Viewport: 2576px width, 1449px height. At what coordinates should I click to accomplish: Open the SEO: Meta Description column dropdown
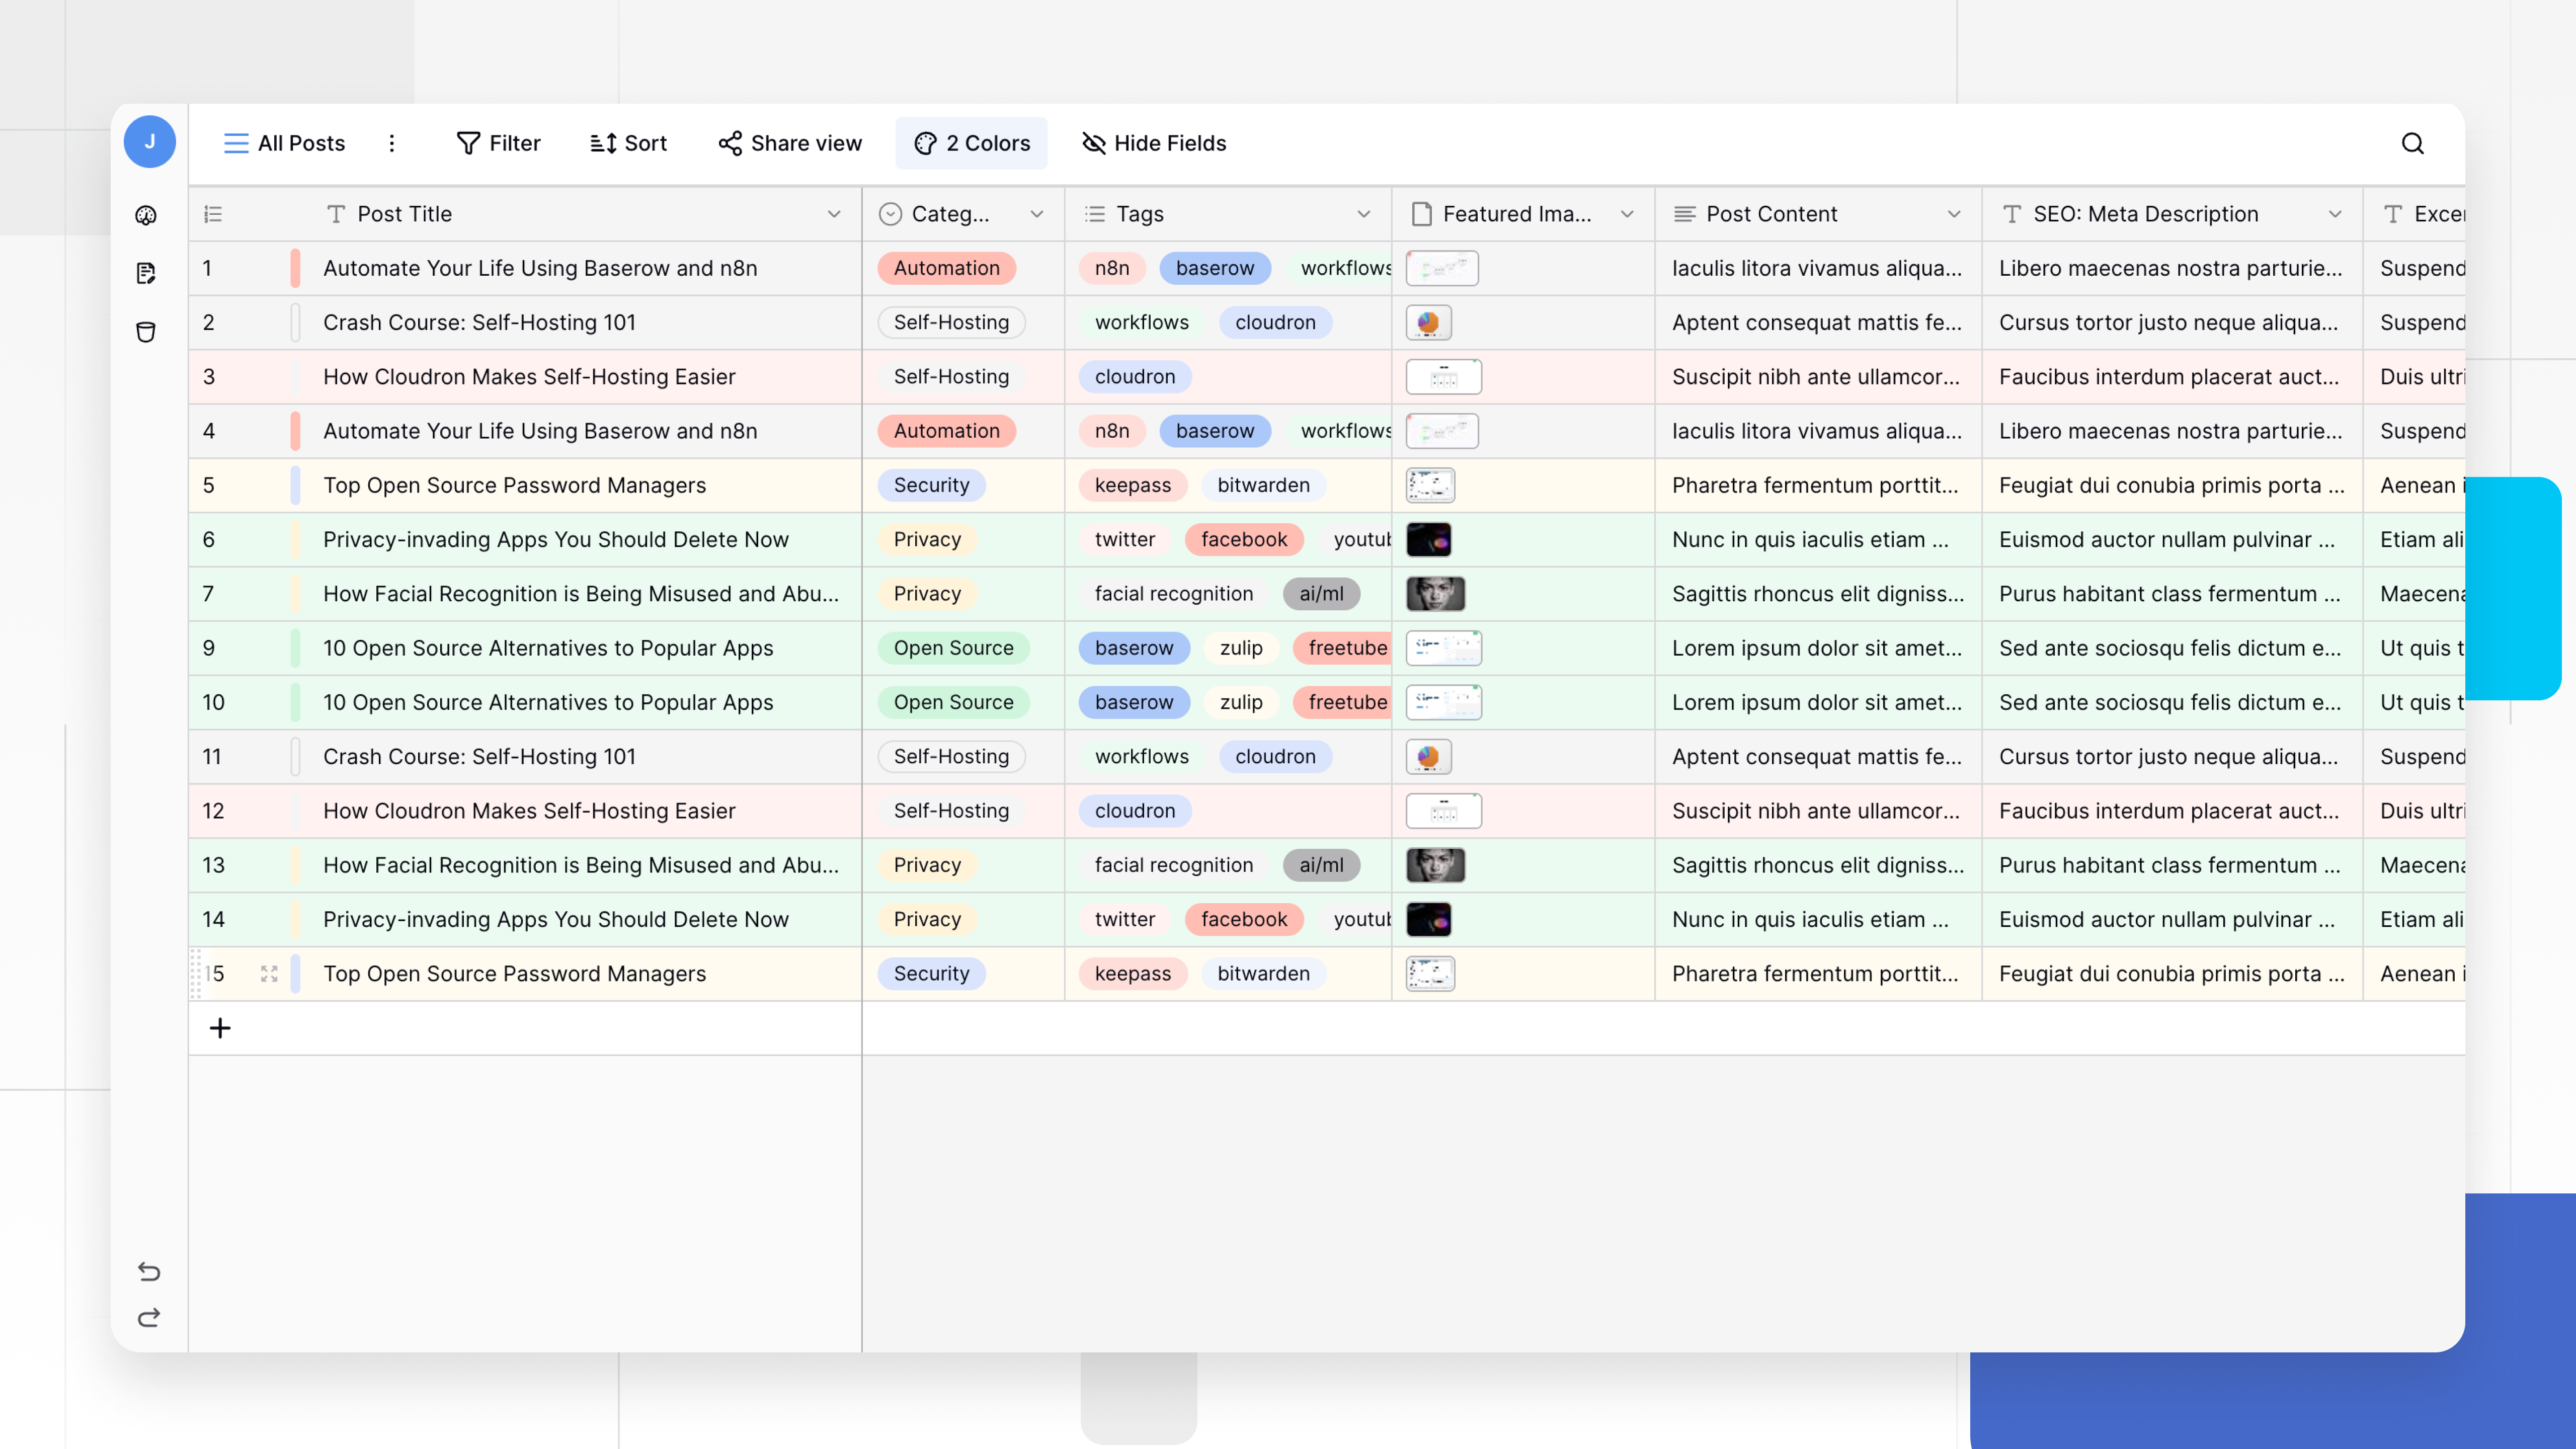point(2335,214)
